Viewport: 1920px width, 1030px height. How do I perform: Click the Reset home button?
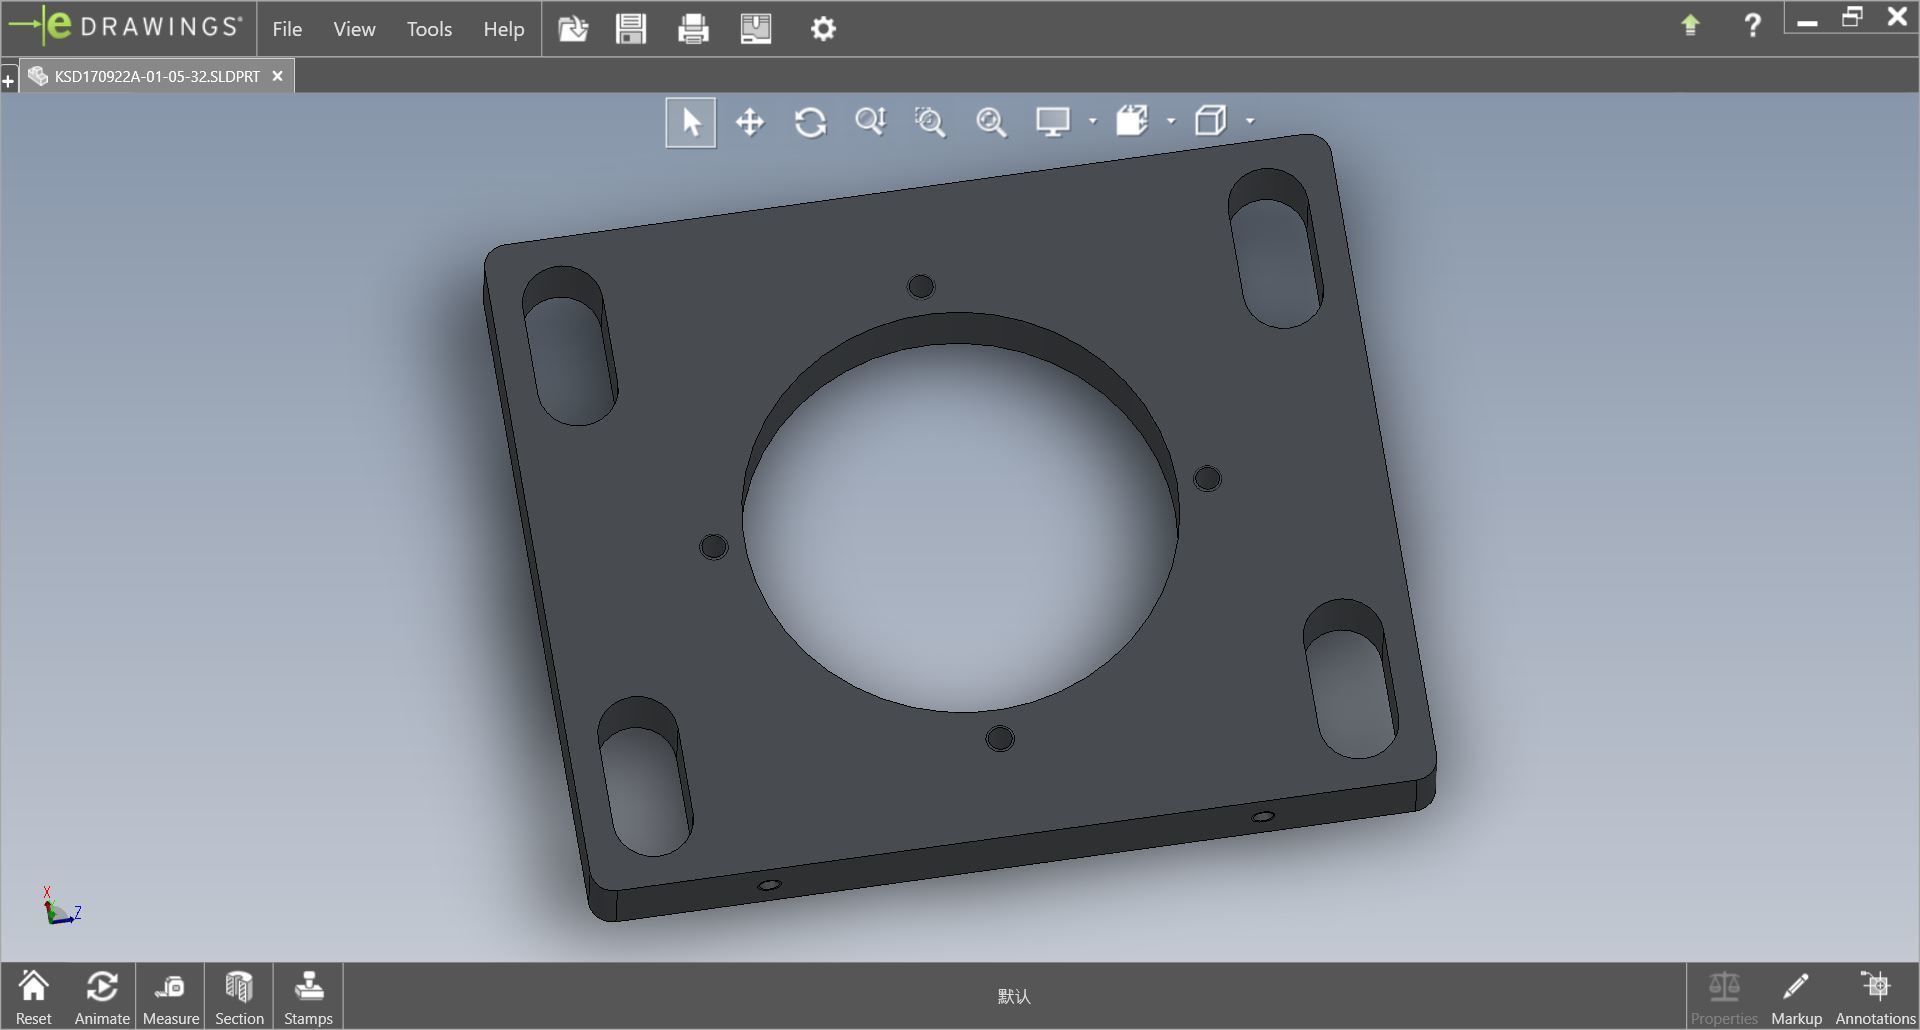click(x=33, y=997)
